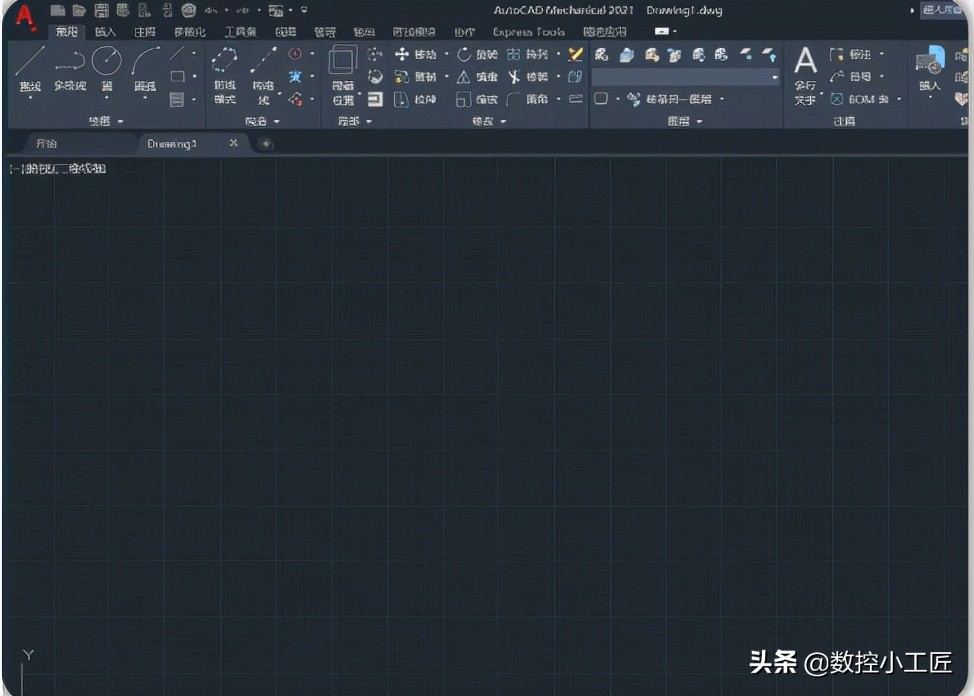
Task: Select the Circle drawing tool
Action: coord(107,68)
